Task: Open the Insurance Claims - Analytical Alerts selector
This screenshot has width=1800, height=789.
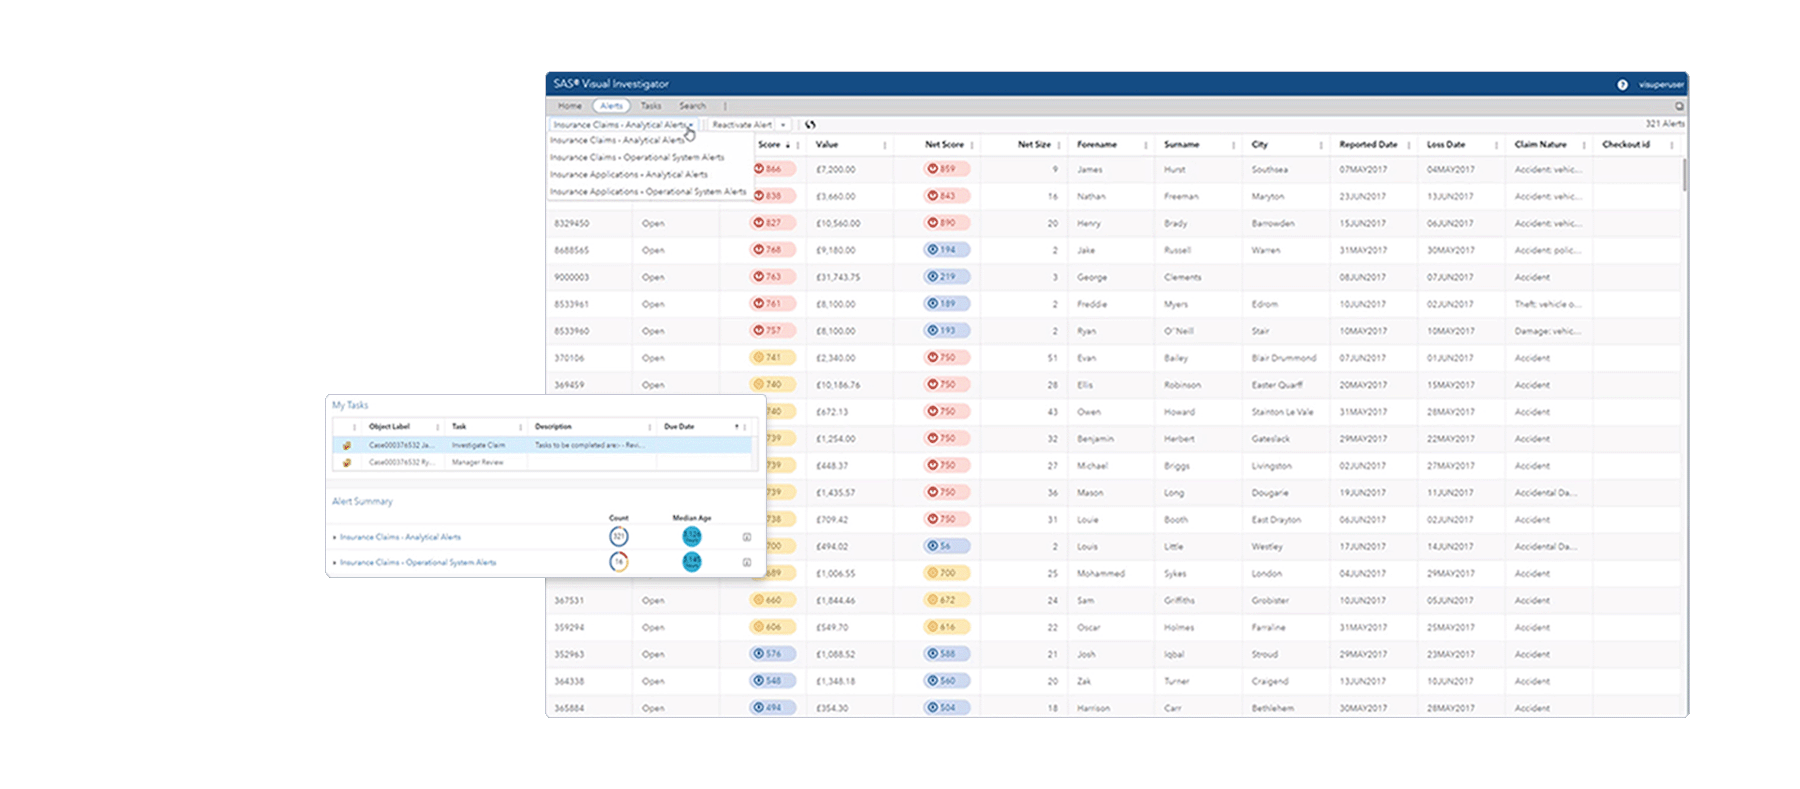Action: tap(622, 125)
